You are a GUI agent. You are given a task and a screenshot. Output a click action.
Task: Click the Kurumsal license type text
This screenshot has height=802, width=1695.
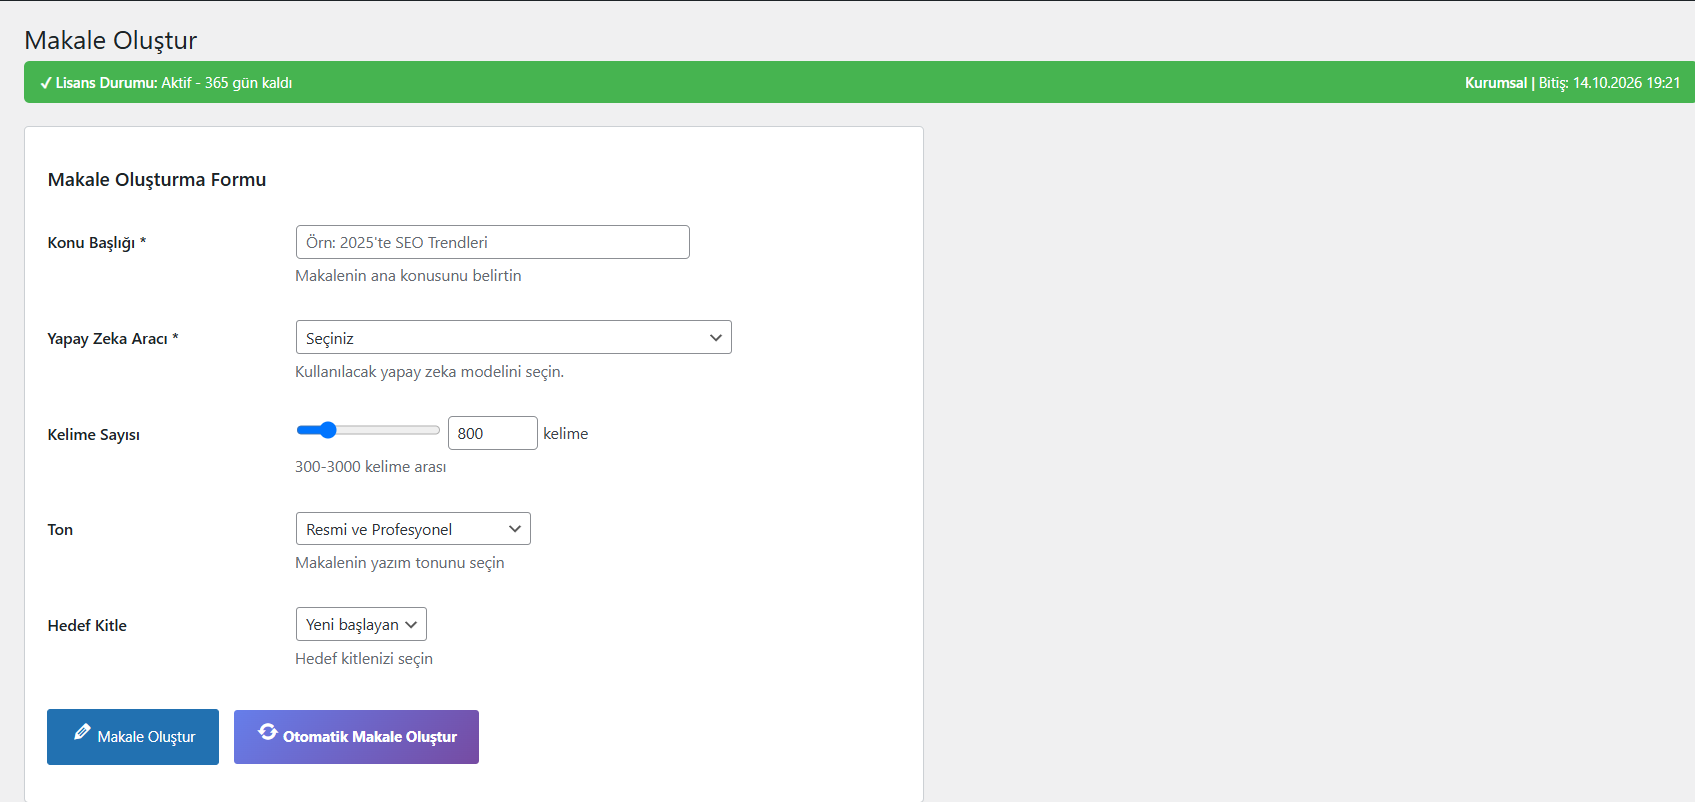pos(1495,83)
